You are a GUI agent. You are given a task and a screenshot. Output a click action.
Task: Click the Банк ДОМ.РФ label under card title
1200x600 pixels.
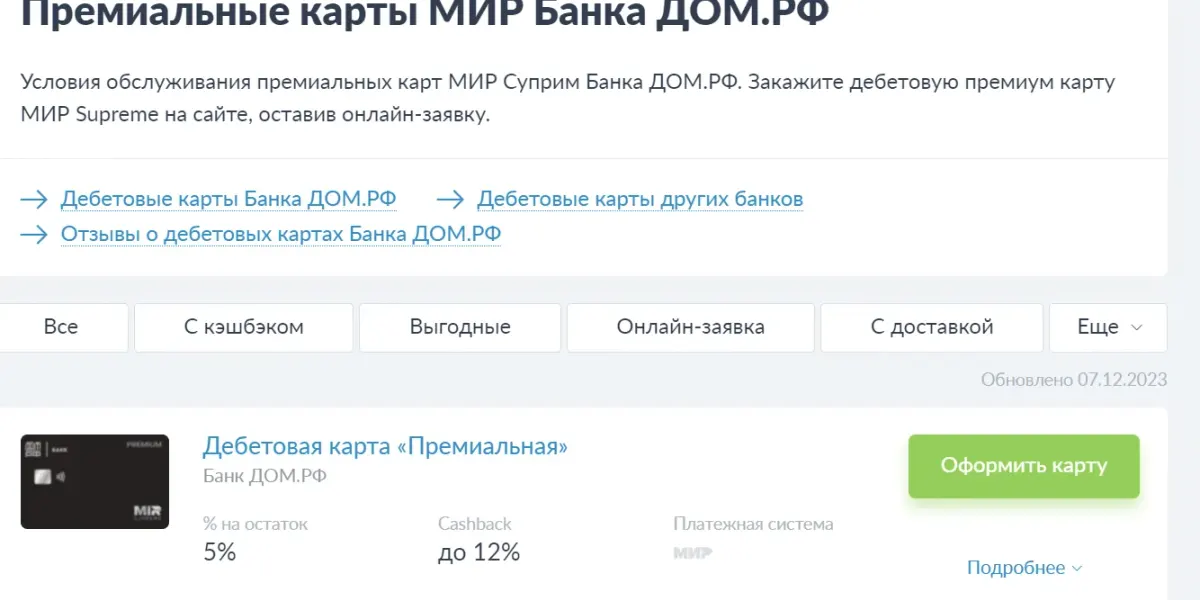(264, 476)
